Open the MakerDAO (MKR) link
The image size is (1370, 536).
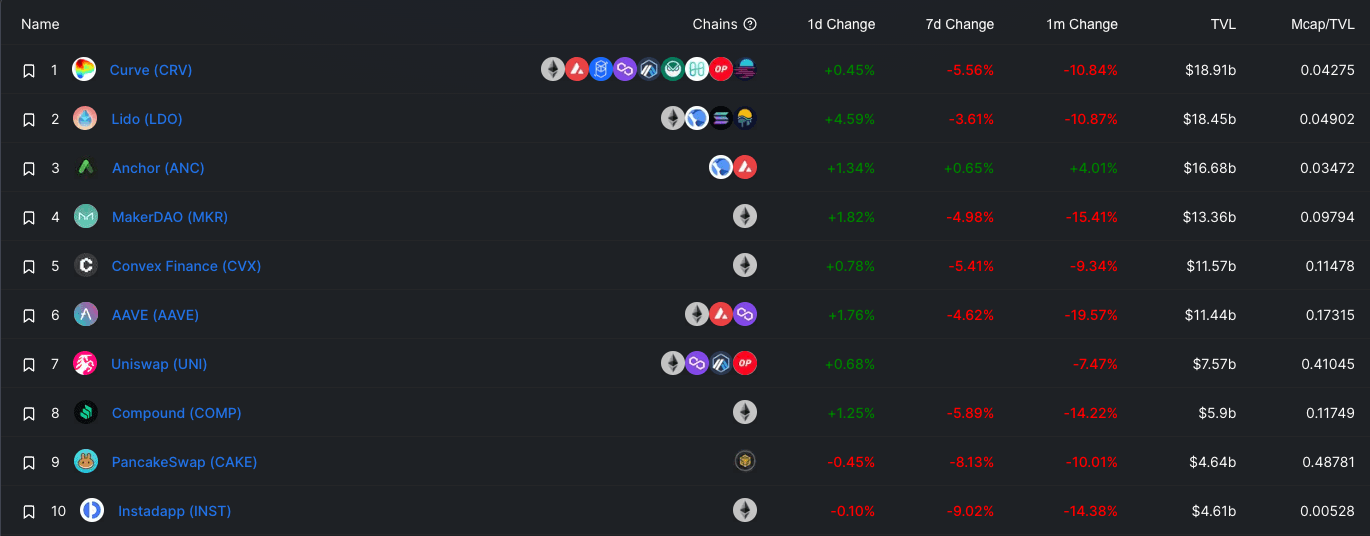(170, 217)
